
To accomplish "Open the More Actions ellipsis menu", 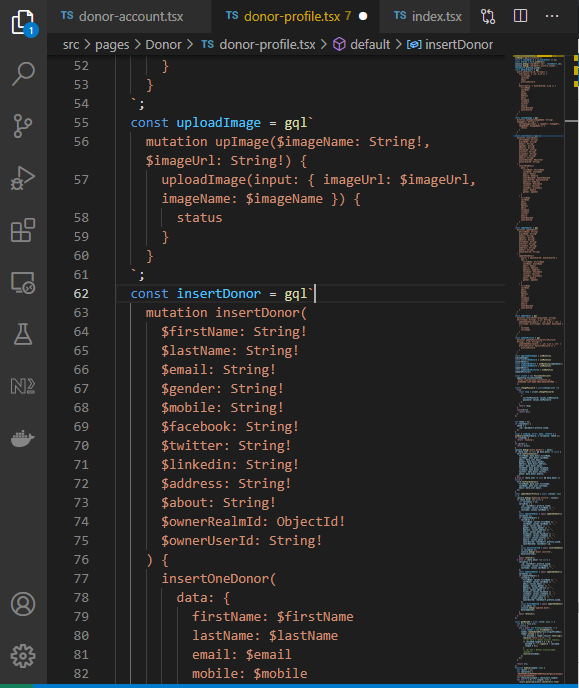I will [x=552, y=16].
